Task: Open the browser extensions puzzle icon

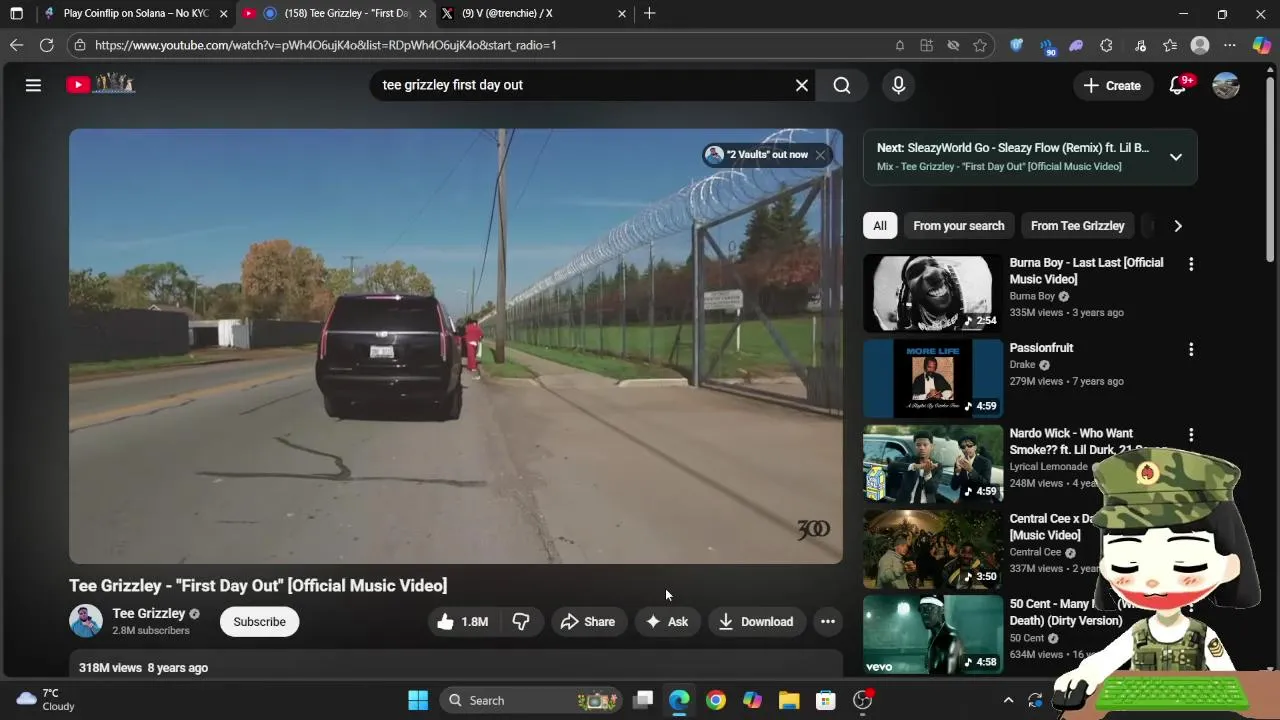Action: coord(1106,45)
